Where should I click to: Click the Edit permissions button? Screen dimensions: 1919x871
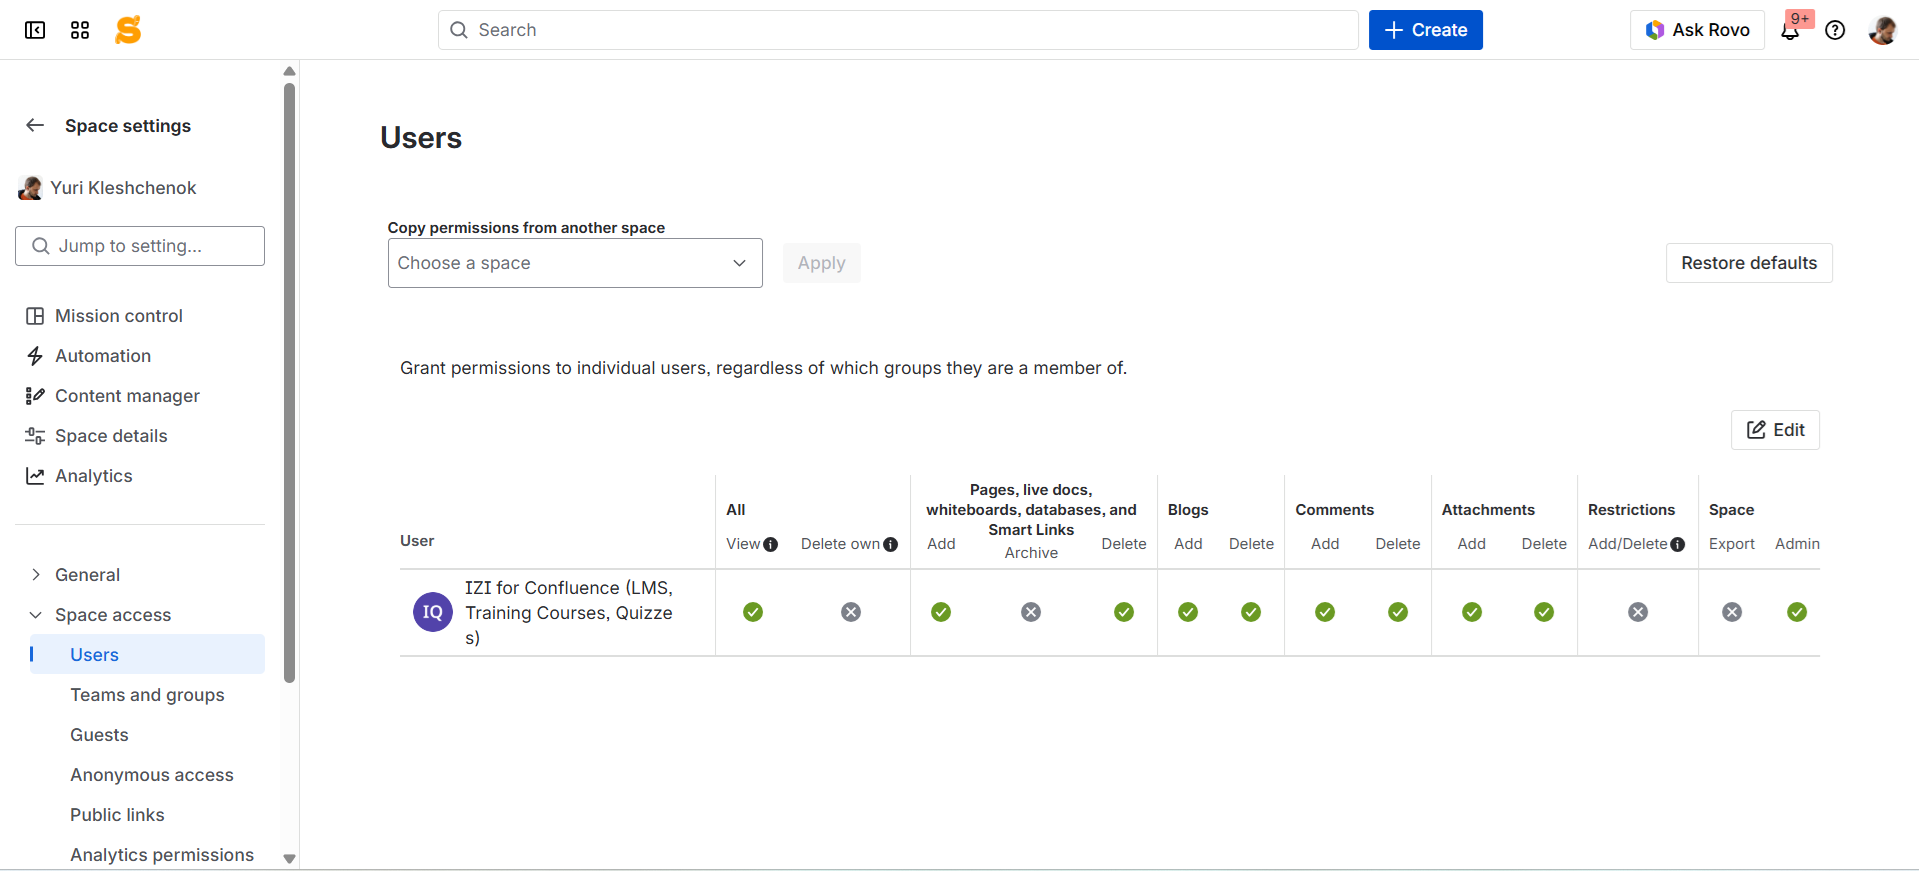click(x=1775, y=430)
